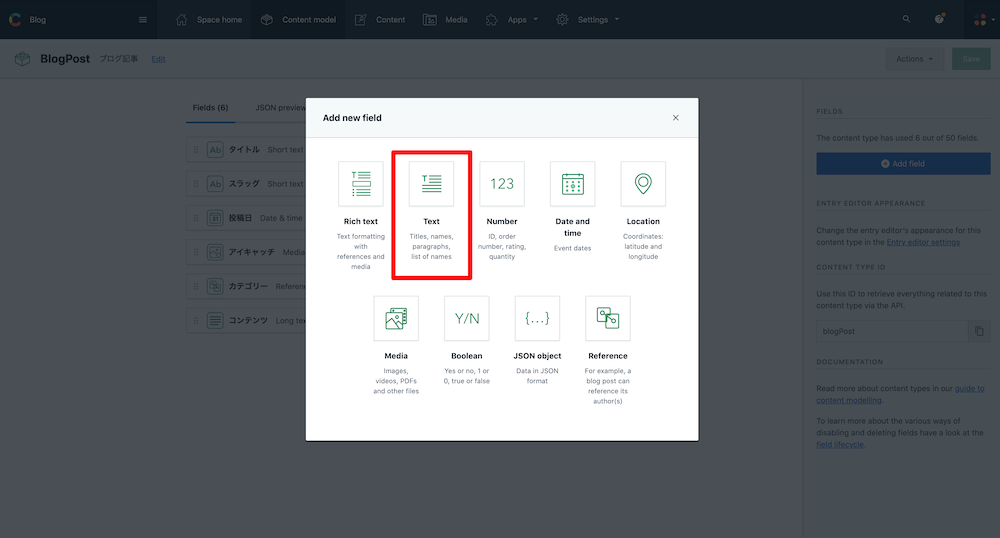Open the search icon in top bar
This screenshot has width=1000, height=538.
[x=906, y=19]
